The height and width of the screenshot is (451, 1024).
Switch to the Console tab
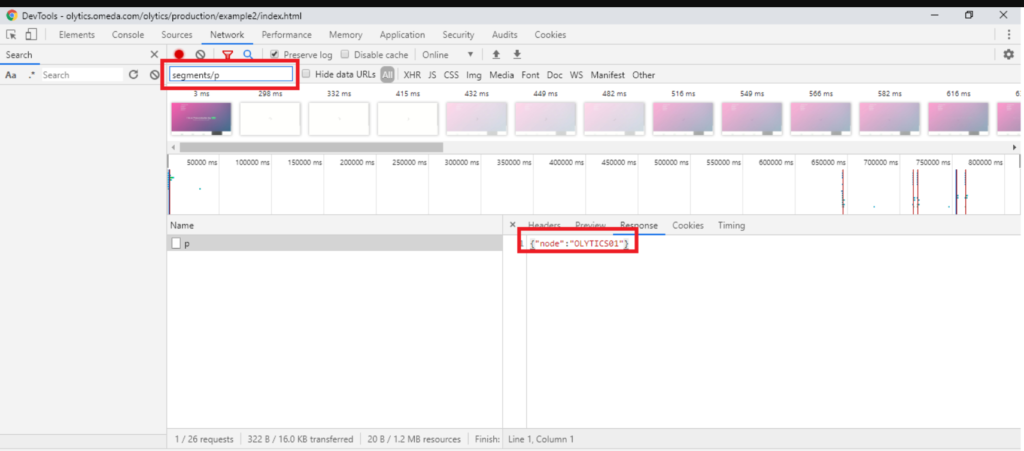tap(128, 35)
